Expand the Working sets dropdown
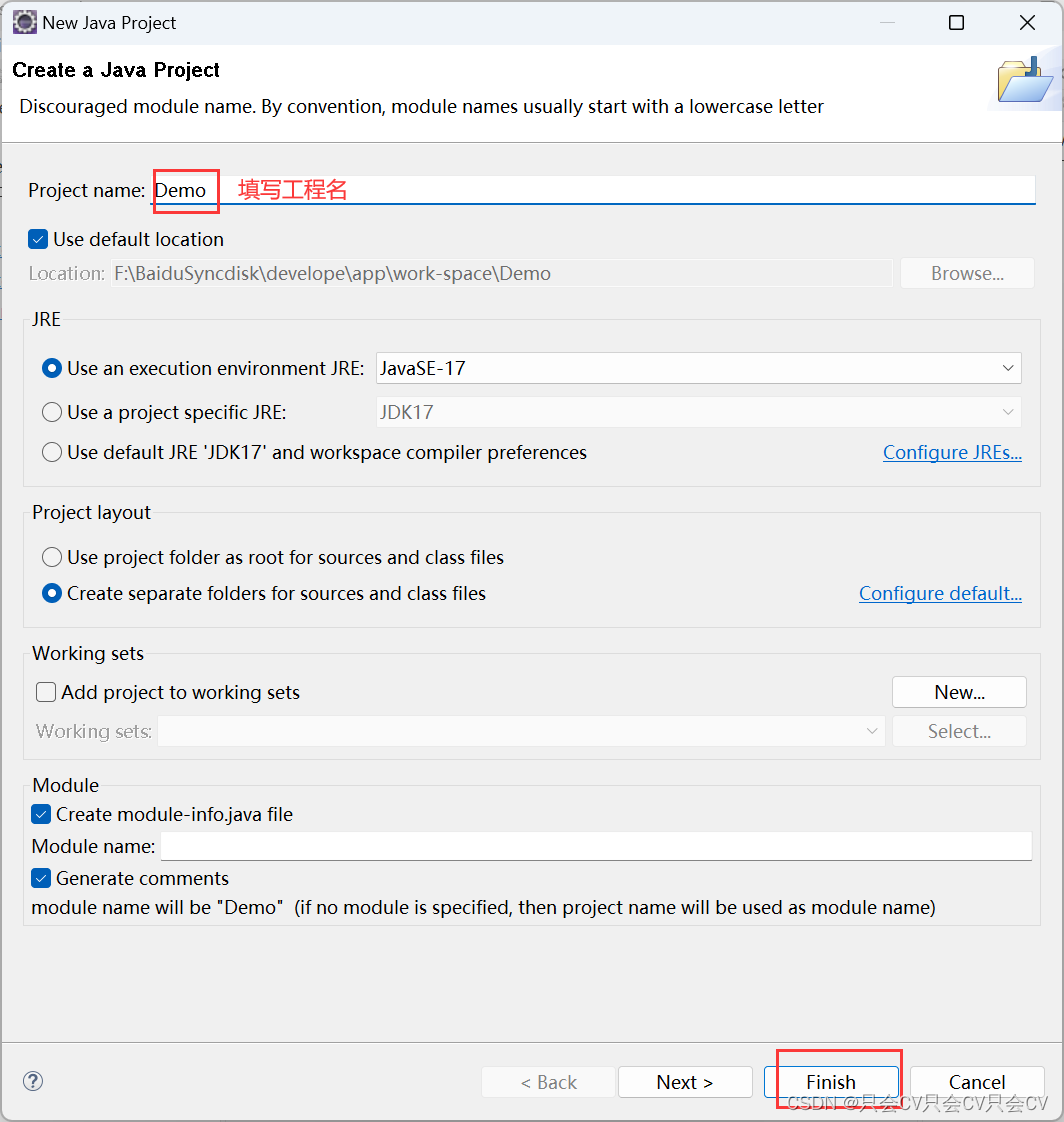The image size is (1064, 1122). tap(872, 731)
